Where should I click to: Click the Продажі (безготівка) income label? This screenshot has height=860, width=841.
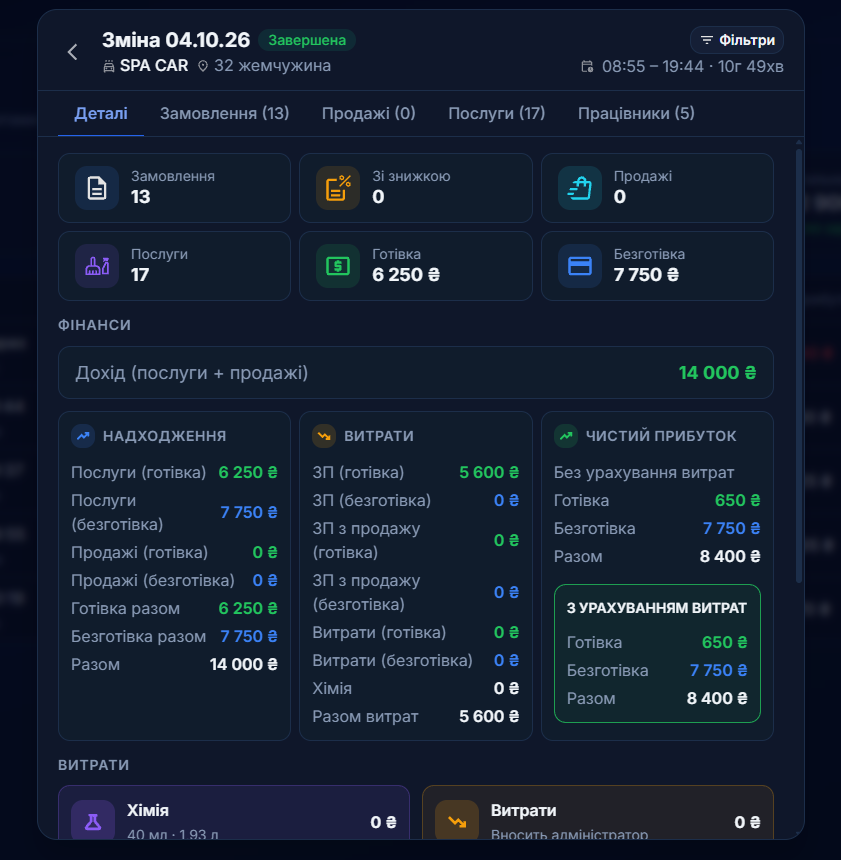(153, 580)
